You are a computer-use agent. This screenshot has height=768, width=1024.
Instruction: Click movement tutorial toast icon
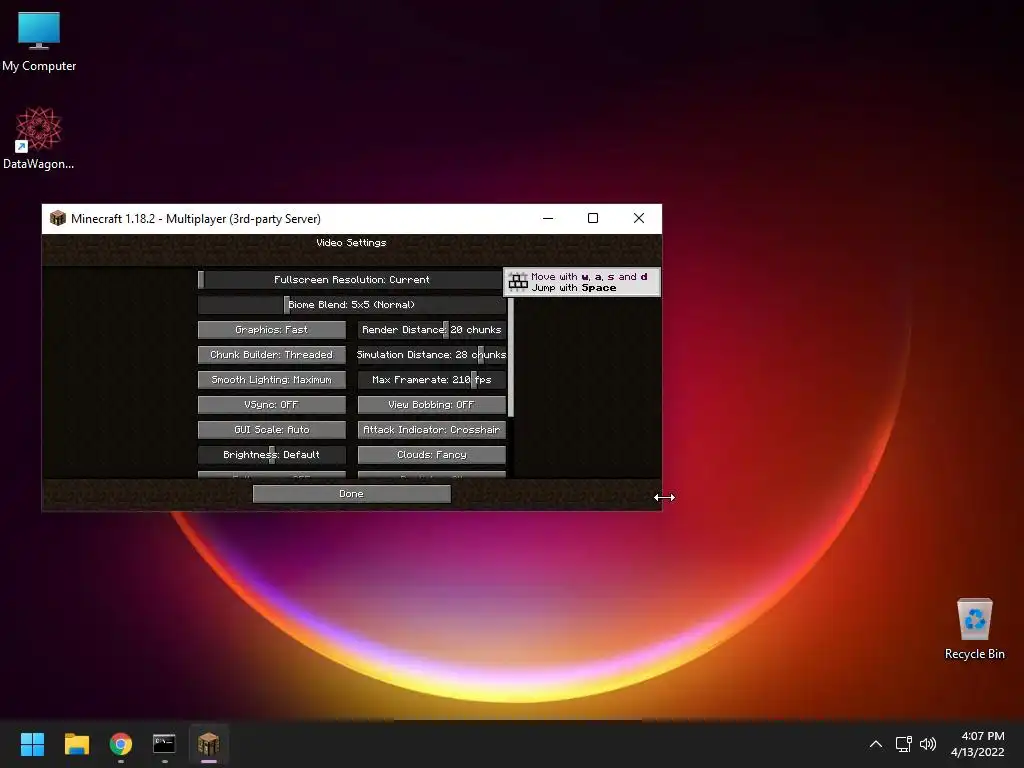518,282
